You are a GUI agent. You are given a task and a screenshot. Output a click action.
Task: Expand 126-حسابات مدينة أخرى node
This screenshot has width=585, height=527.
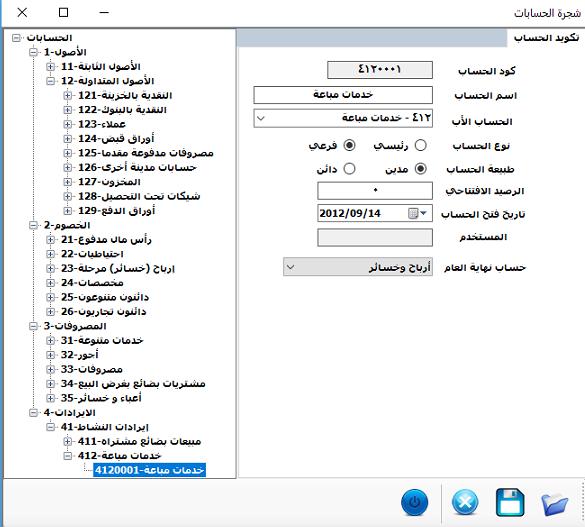(x=68, y=167)
